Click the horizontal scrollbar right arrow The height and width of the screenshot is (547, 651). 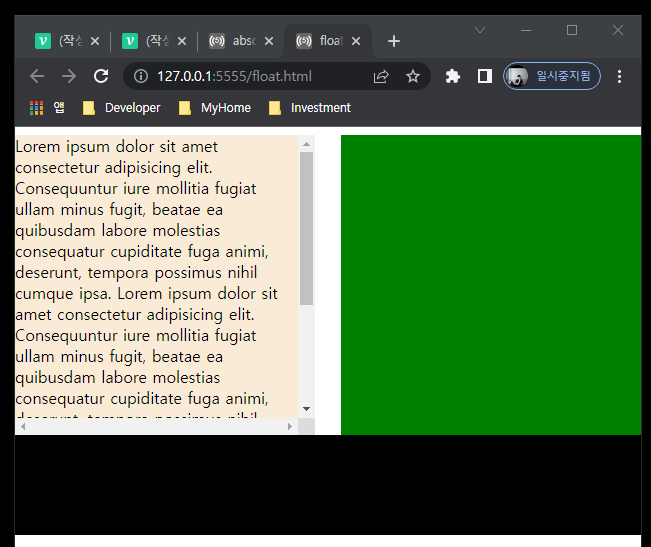(290, 427)
